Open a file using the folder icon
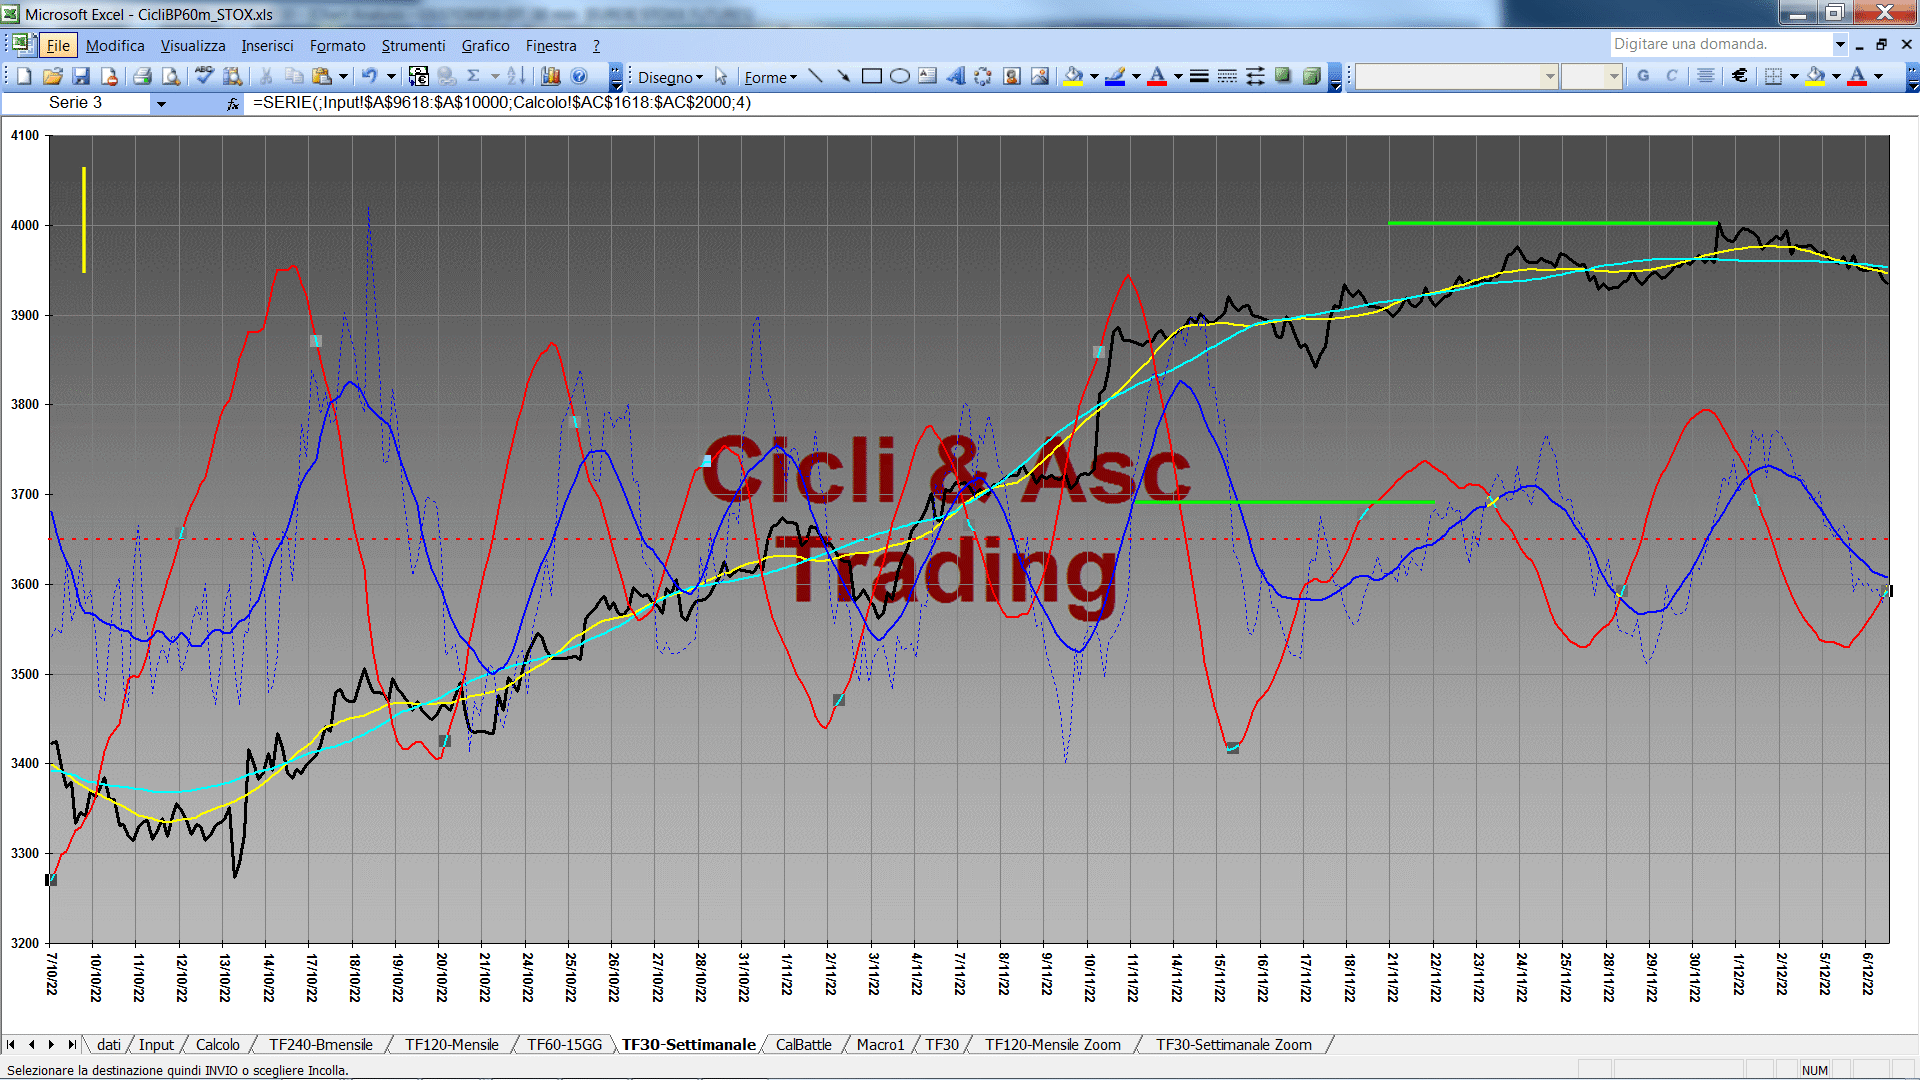Screen dimensions: 1920x1080 tap(52, 76)
